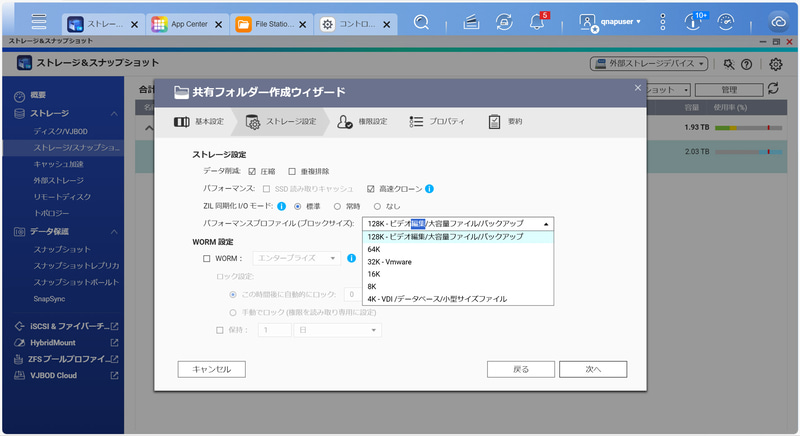
Task: Choose the 32K - Vmware option
Action: pos(458,262)
